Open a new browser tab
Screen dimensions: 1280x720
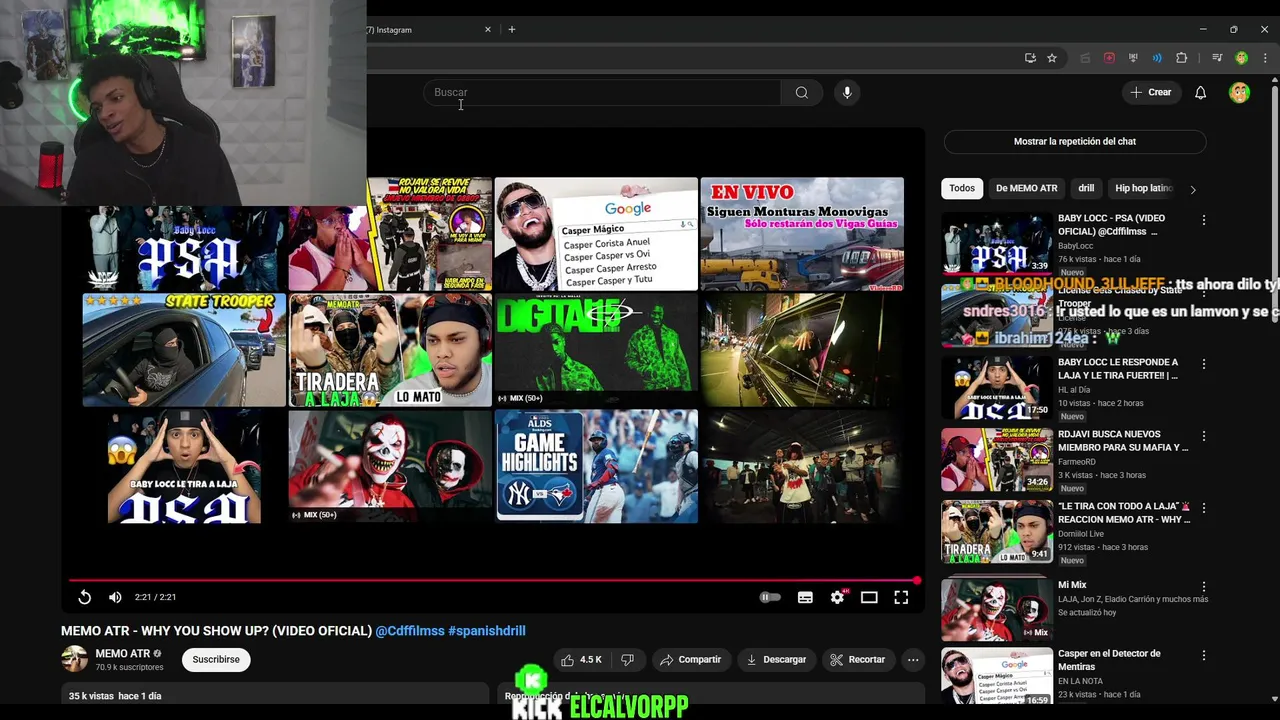click(x=512, y=30)
